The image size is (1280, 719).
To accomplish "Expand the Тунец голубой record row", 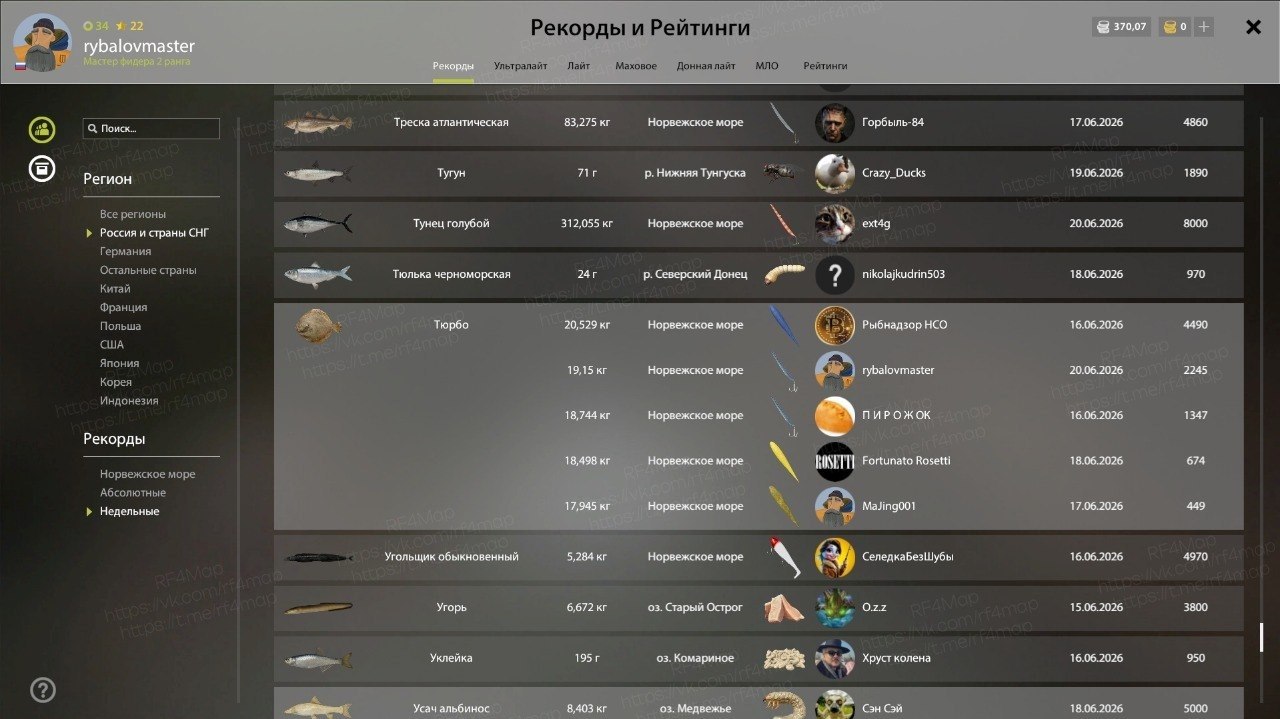I will 758,224.
